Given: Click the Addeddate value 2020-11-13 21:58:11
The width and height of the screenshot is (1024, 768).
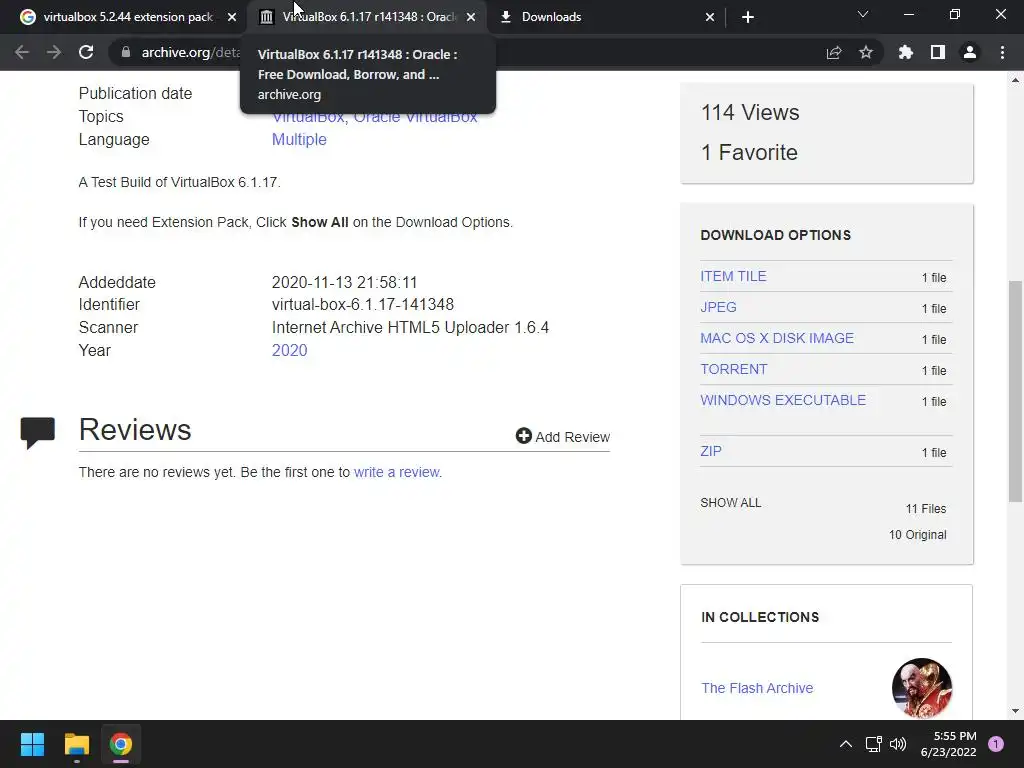Looking at the screenshot, I should (344, 282).
